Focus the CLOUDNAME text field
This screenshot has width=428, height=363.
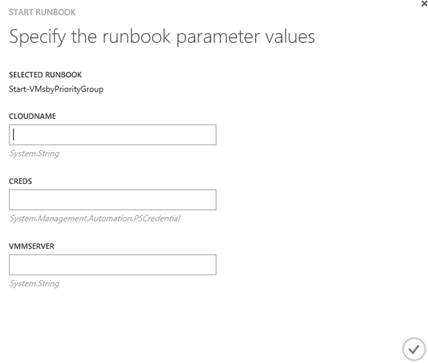[x=113, y=135]
